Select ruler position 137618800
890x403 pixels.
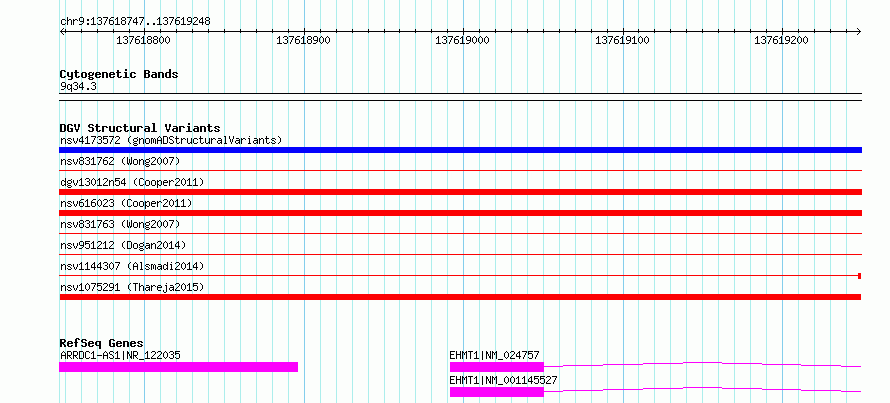click(x=143, y=40)
